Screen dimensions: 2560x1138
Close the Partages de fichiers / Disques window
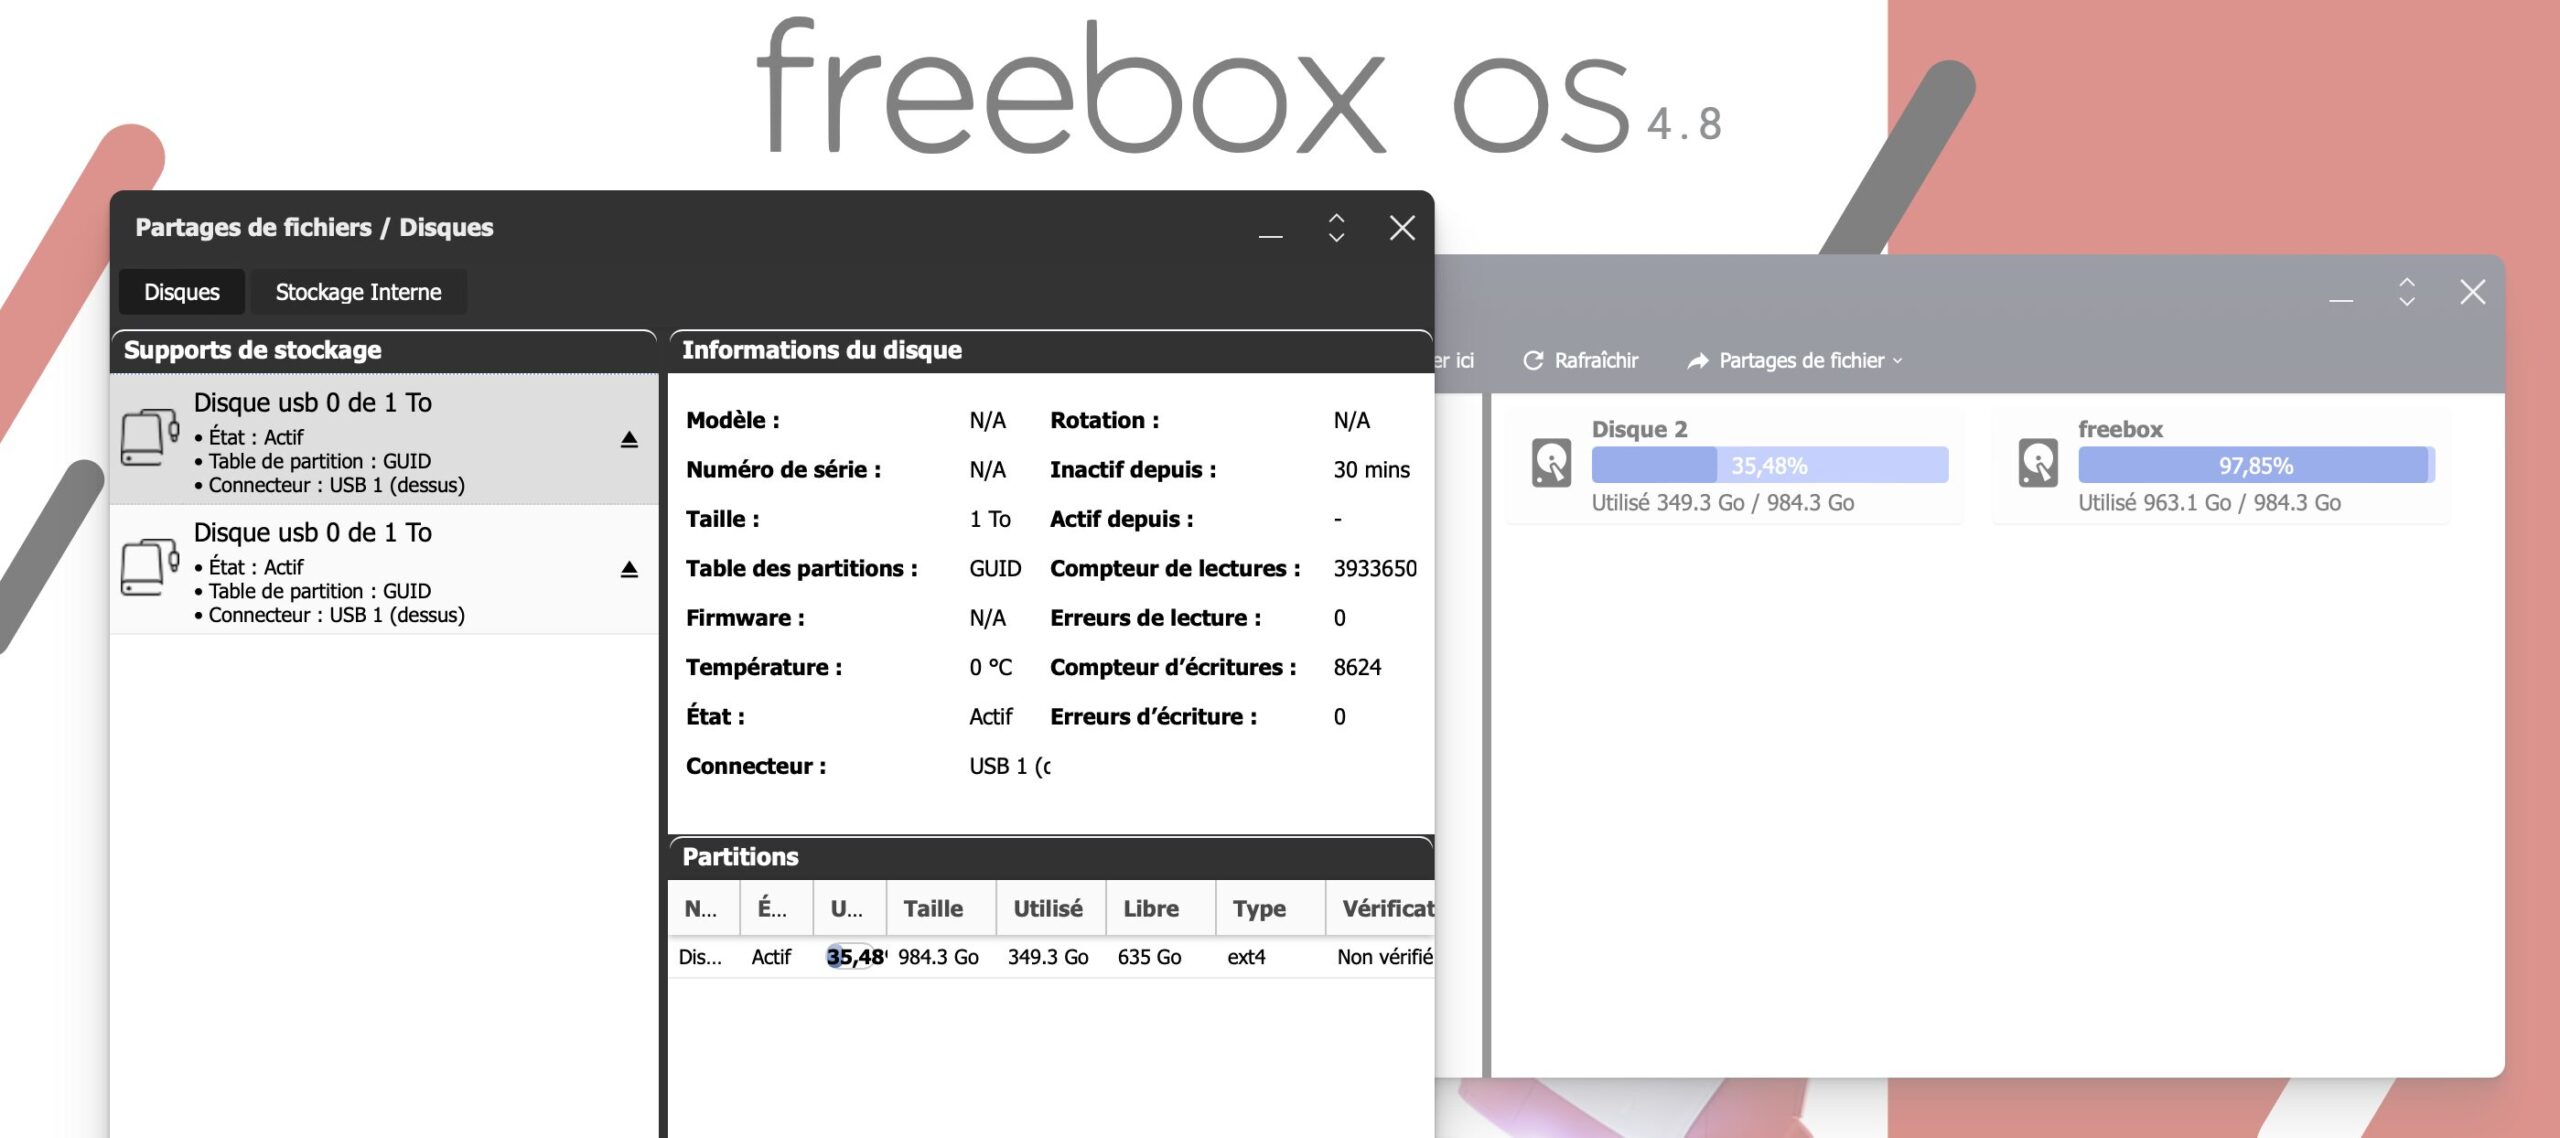pos(1402,228)
